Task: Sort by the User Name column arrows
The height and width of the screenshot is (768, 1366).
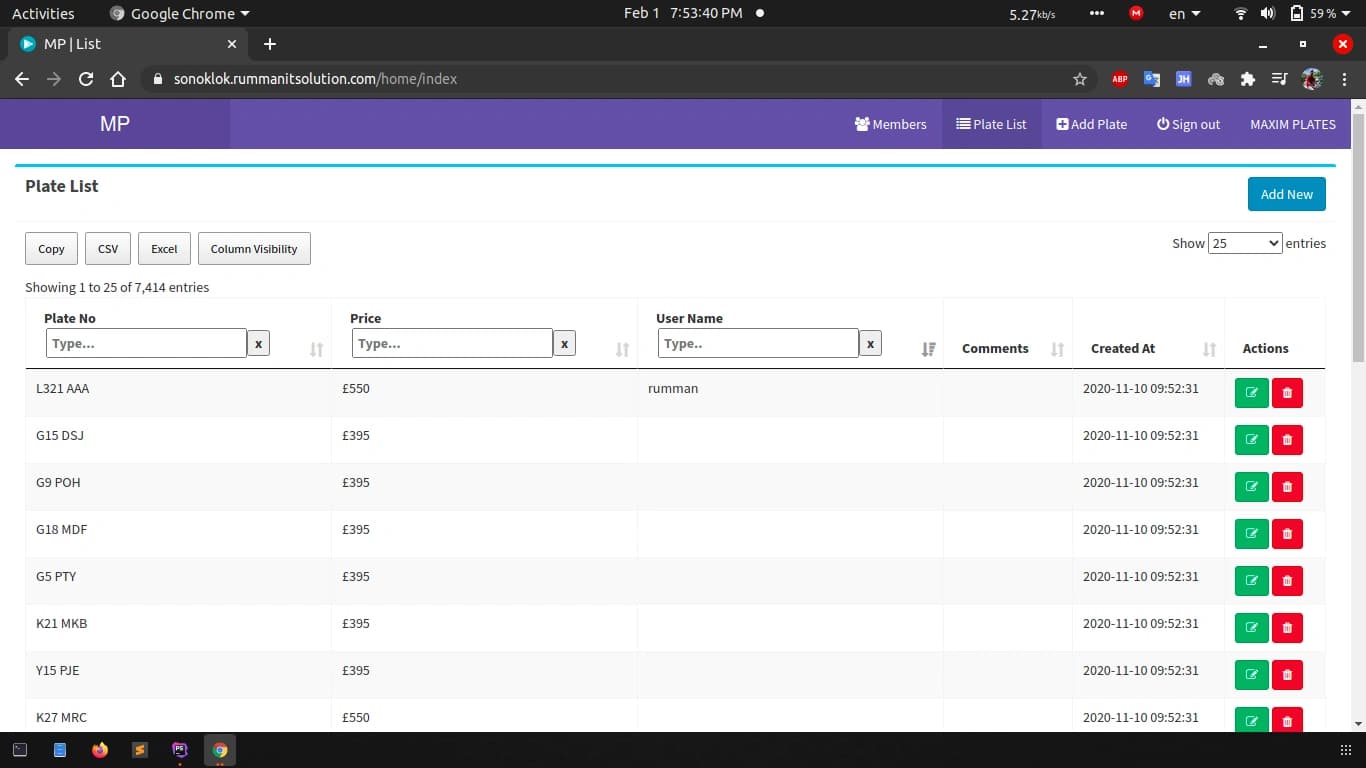Action: tap(928, 349)
